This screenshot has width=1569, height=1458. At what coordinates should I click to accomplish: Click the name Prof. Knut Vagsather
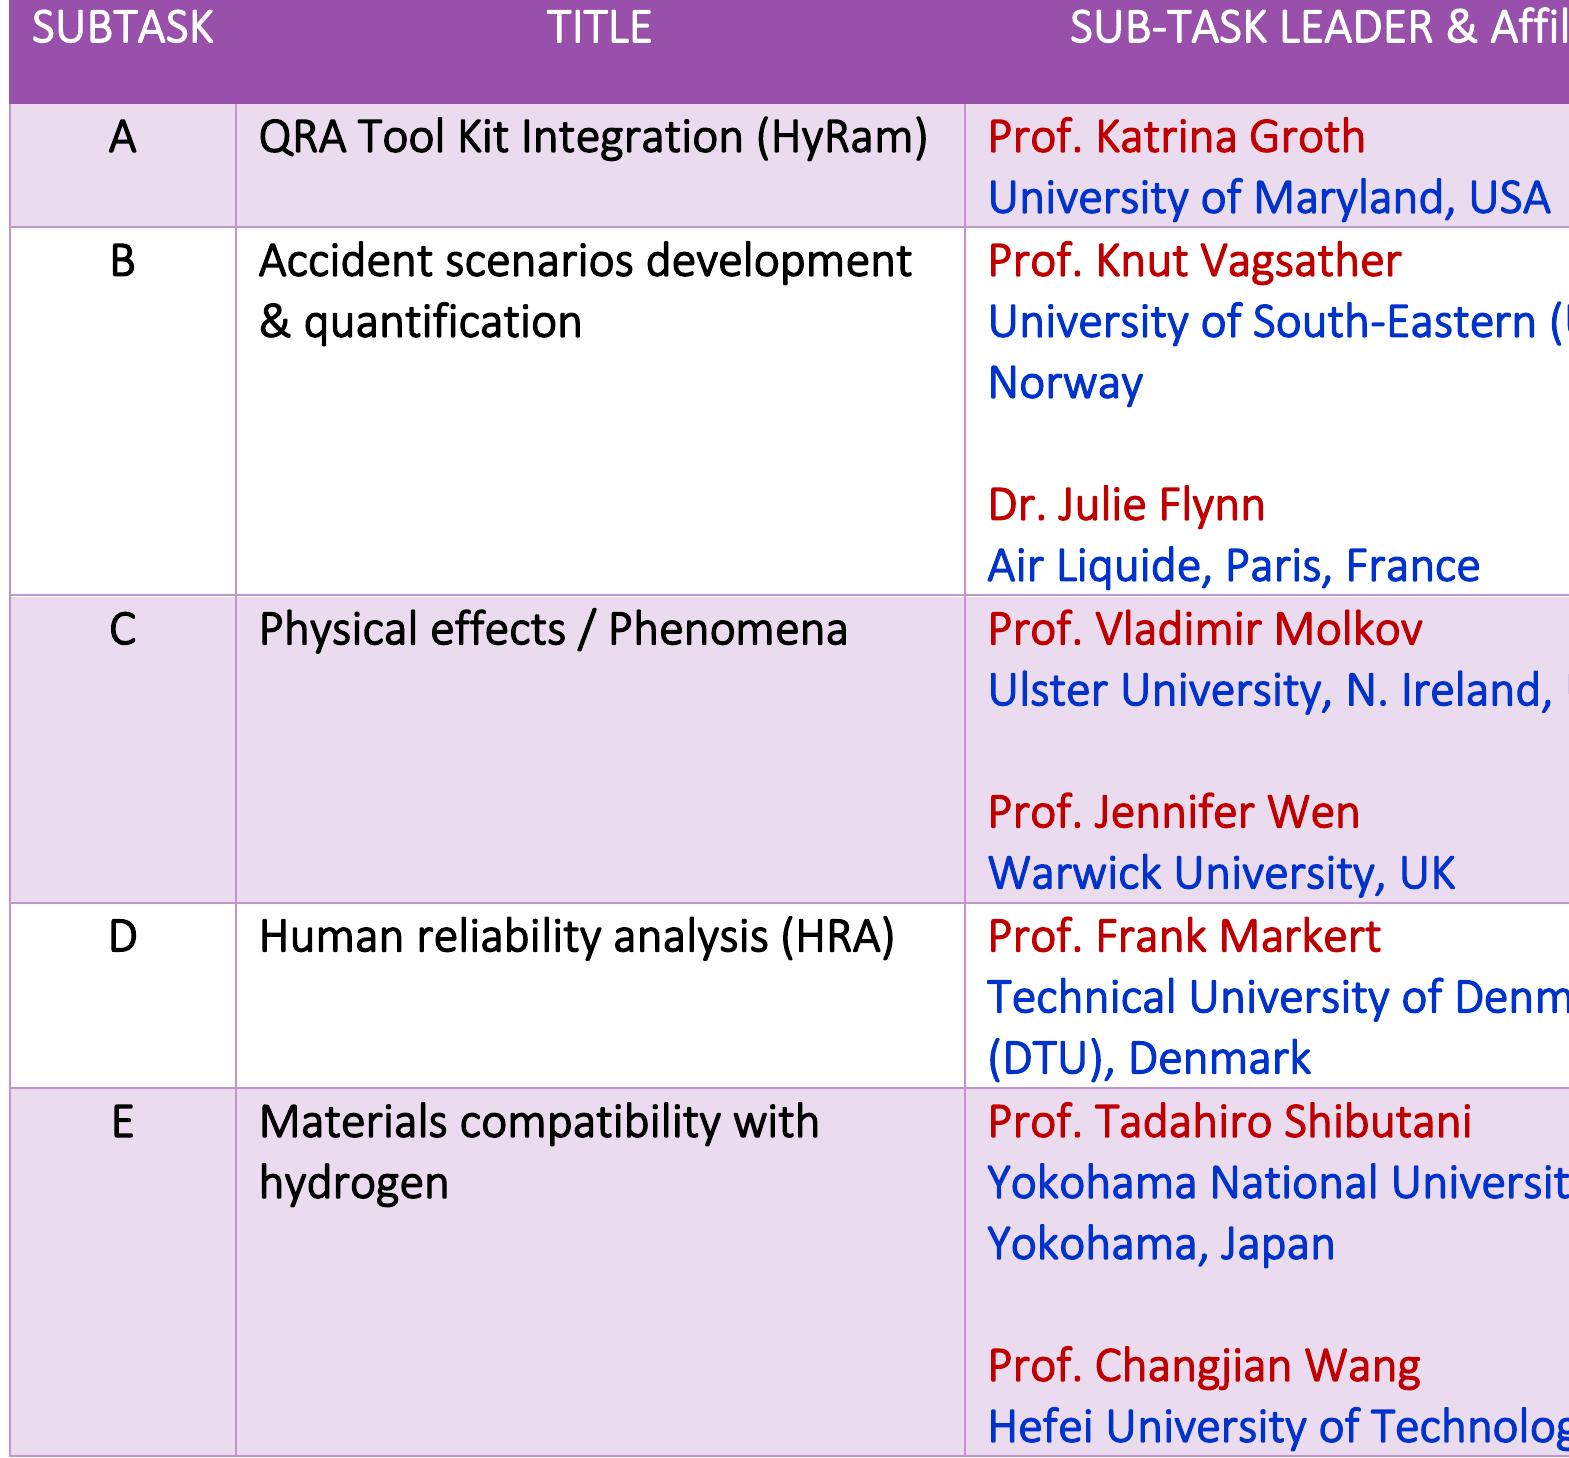1194,261
